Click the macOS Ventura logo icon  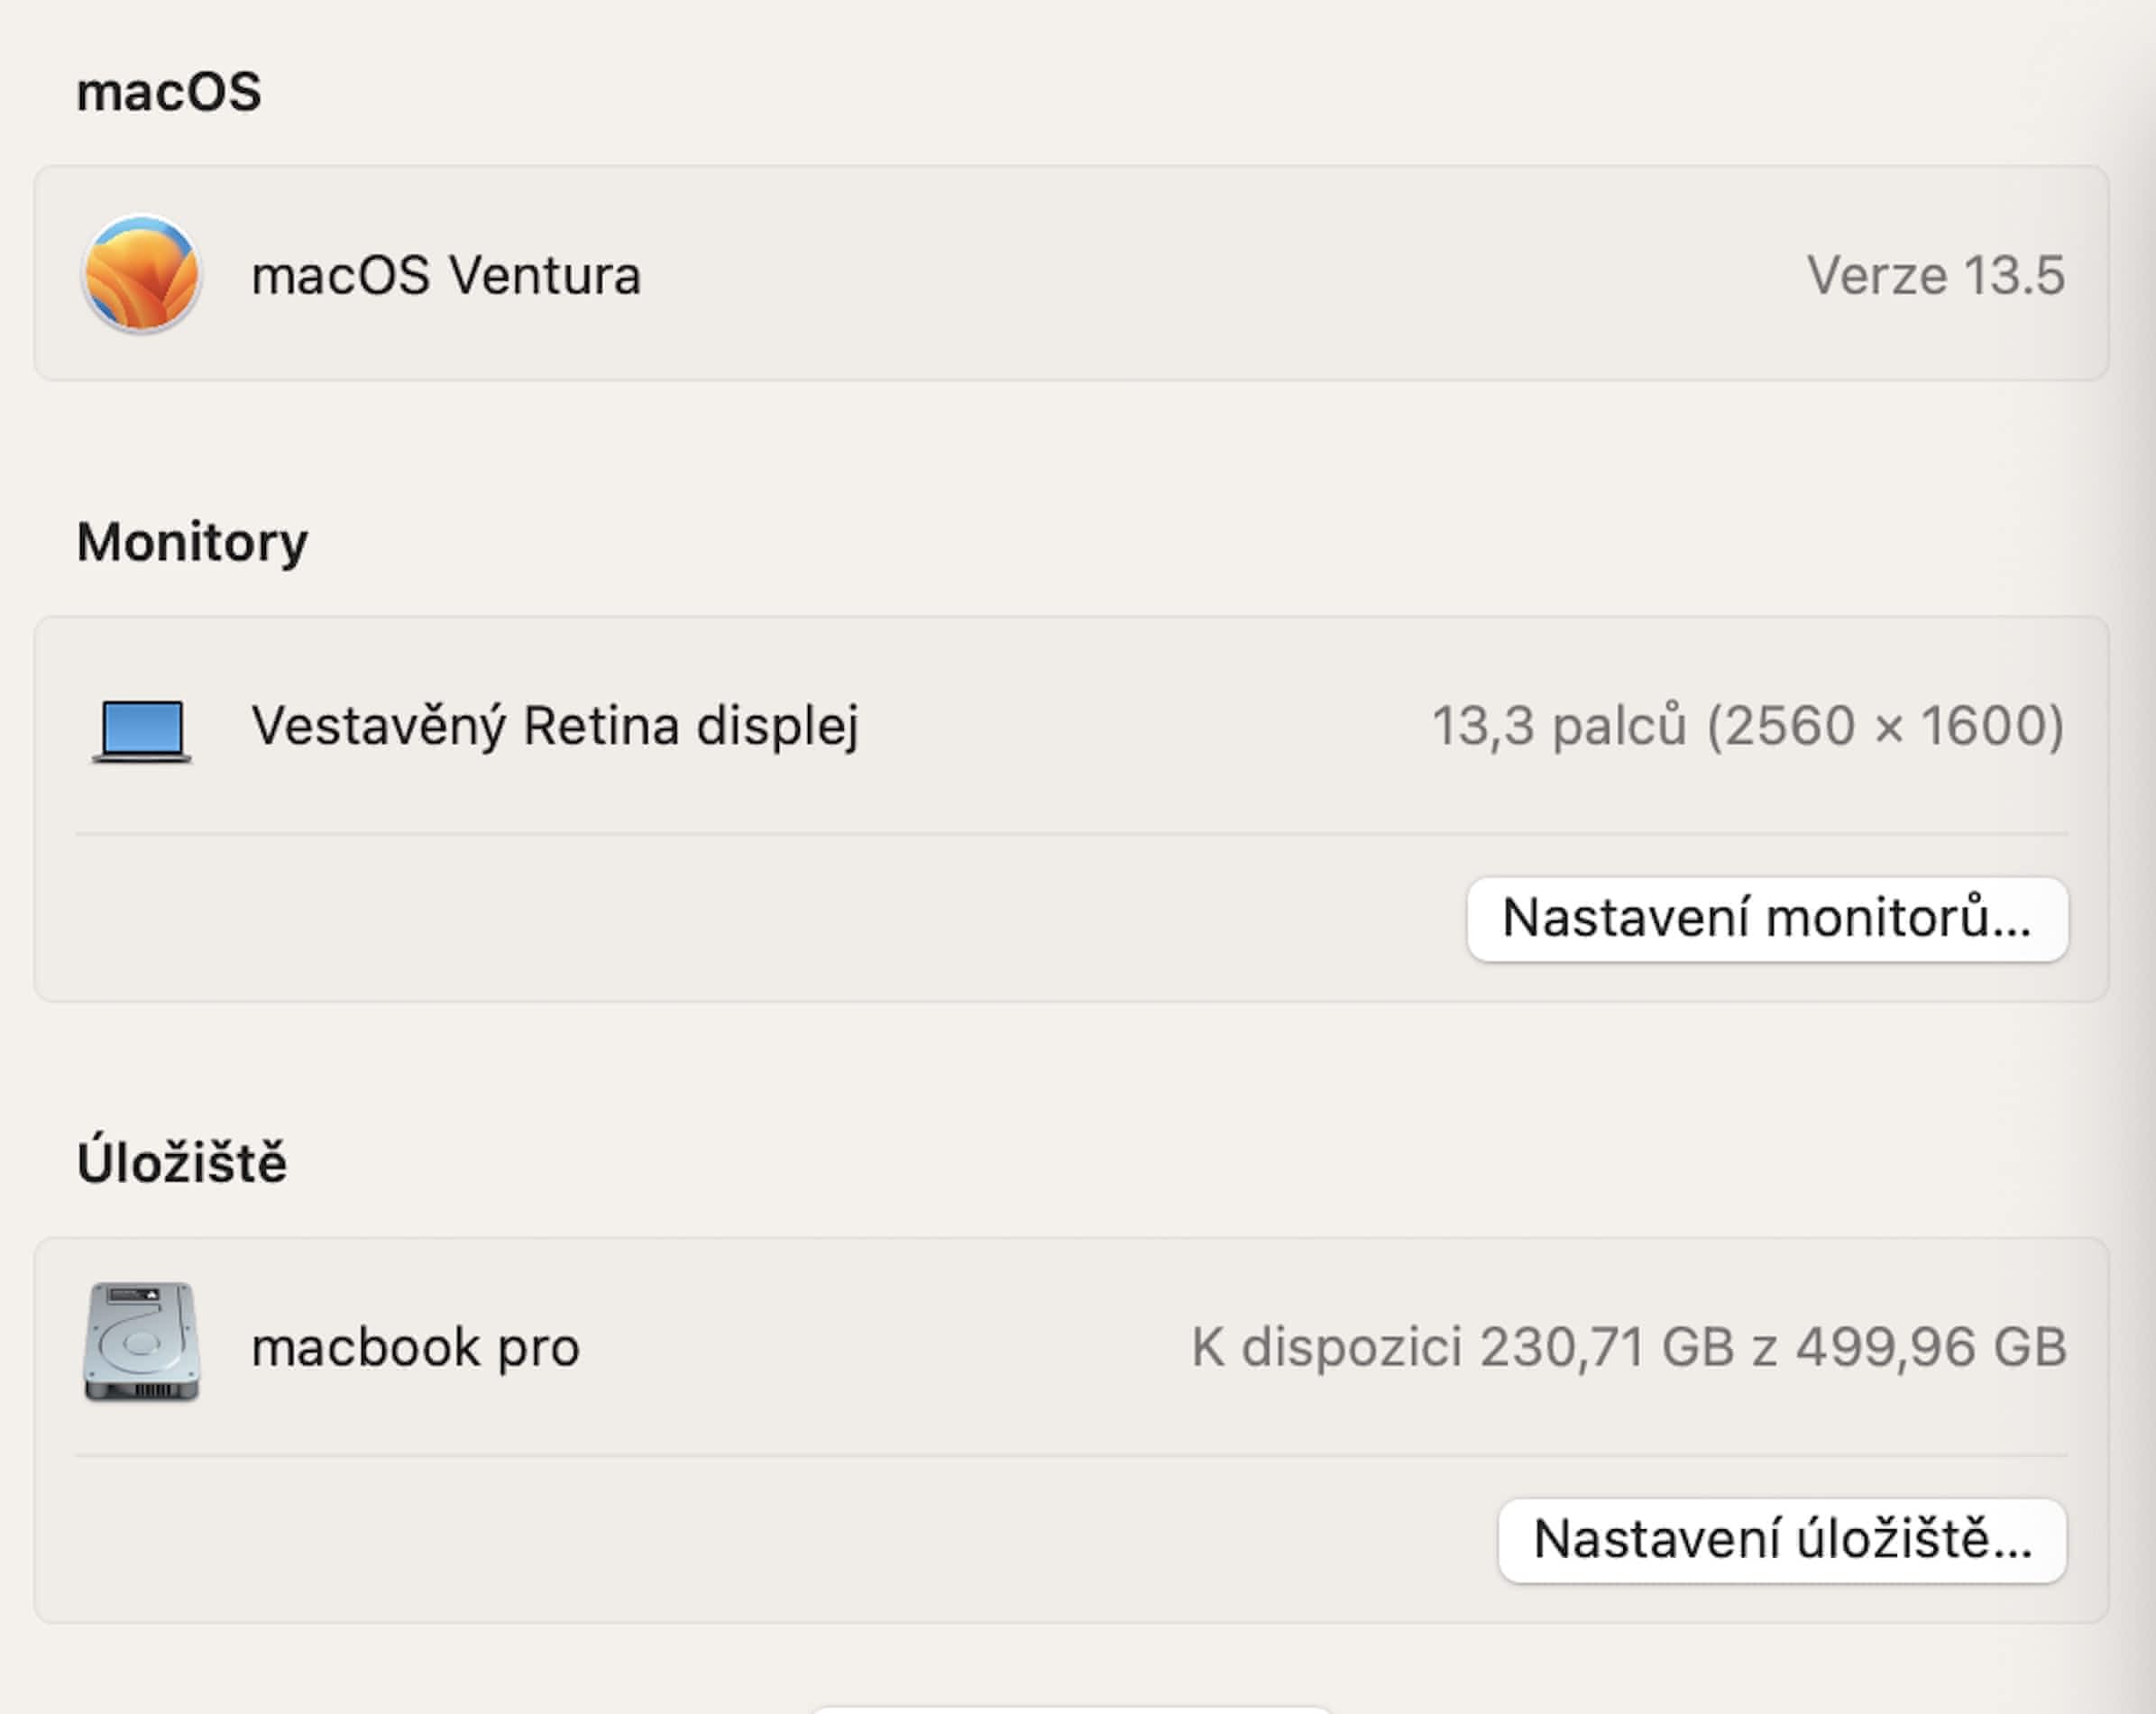pyautogui.click(x=141, y=274)
